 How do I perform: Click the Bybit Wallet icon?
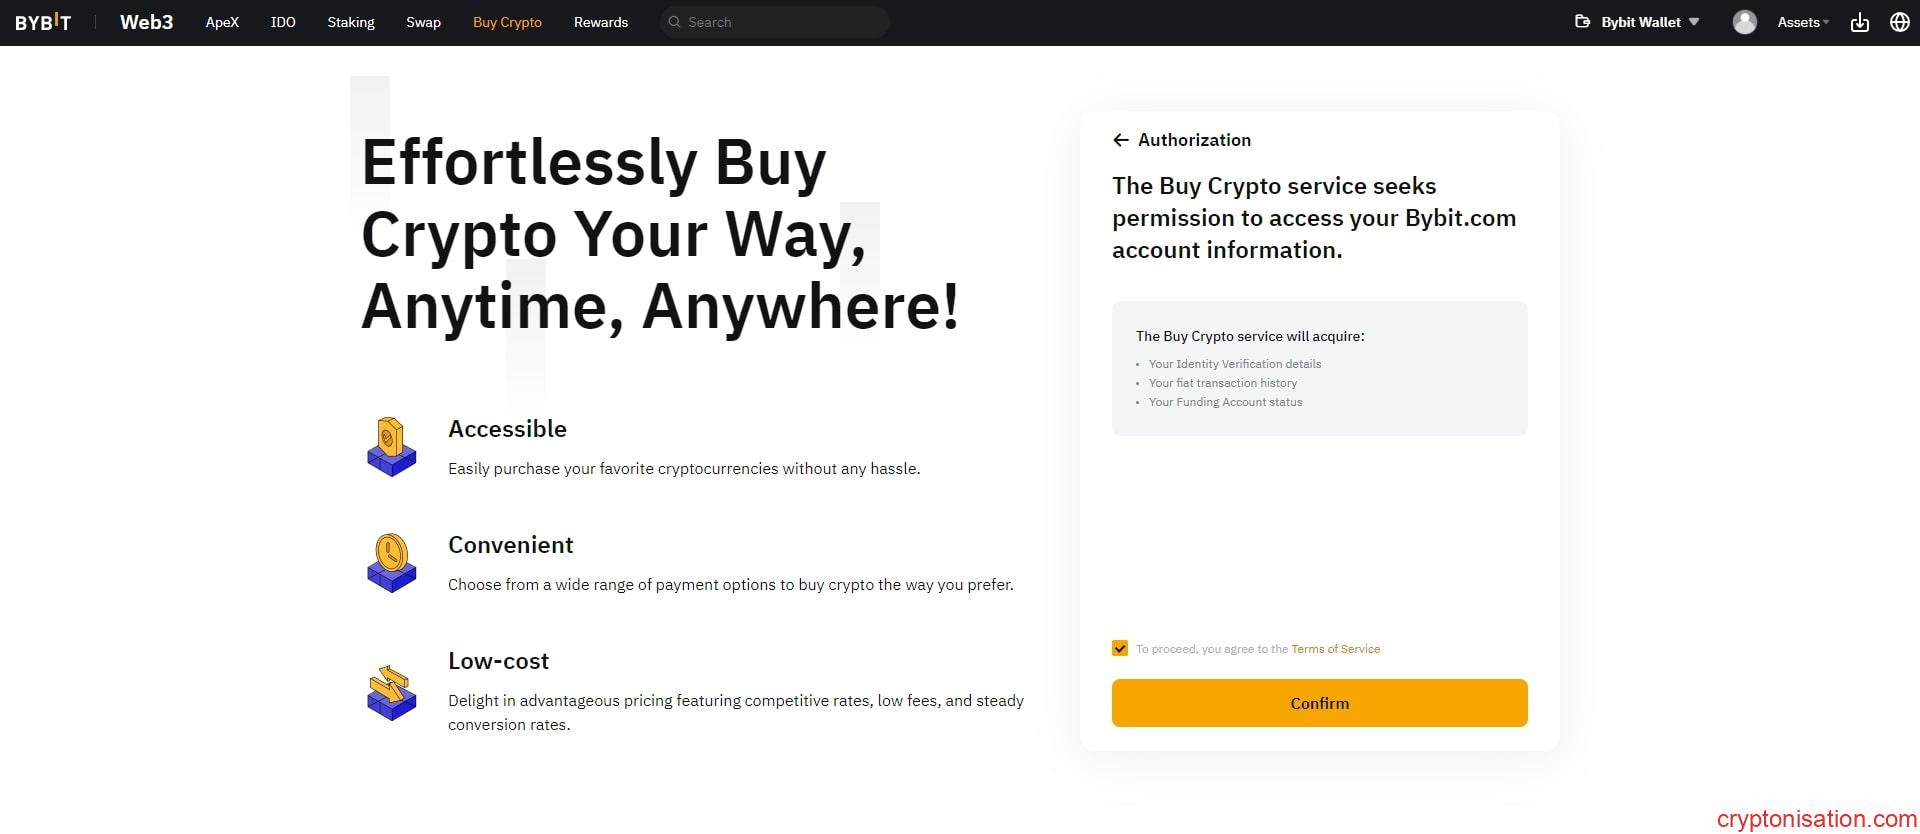(x=1583, y=22)
